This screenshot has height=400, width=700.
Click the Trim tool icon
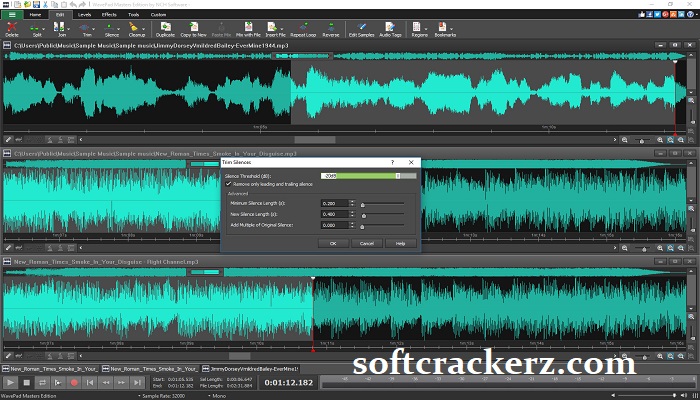pos(85,28)
